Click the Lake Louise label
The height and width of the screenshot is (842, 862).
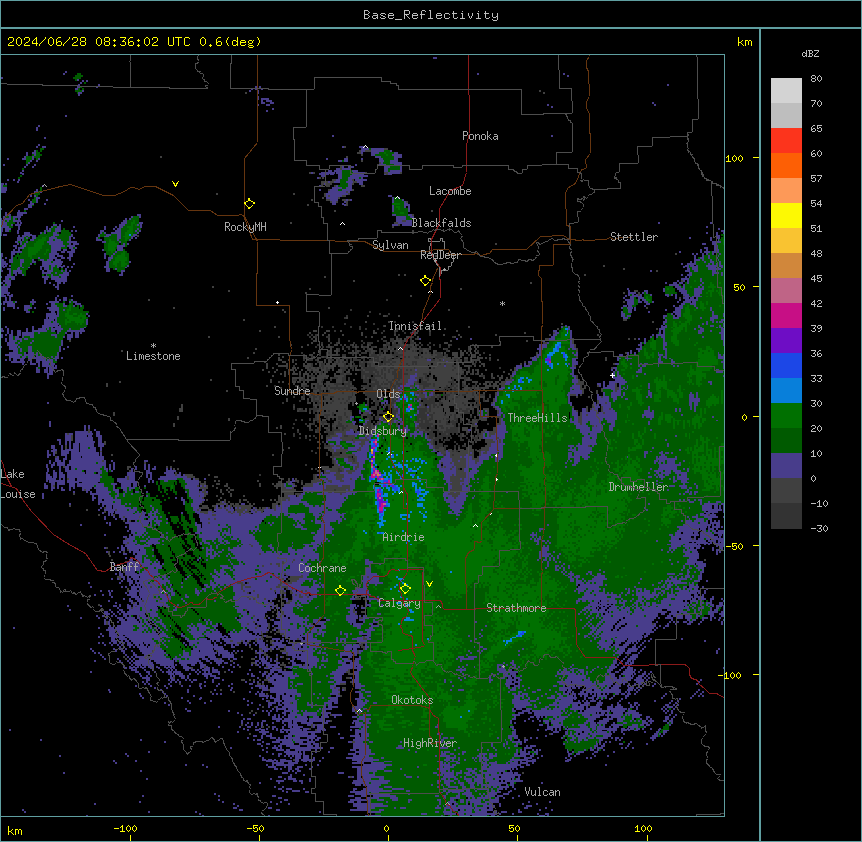click(x=18, y=484)
